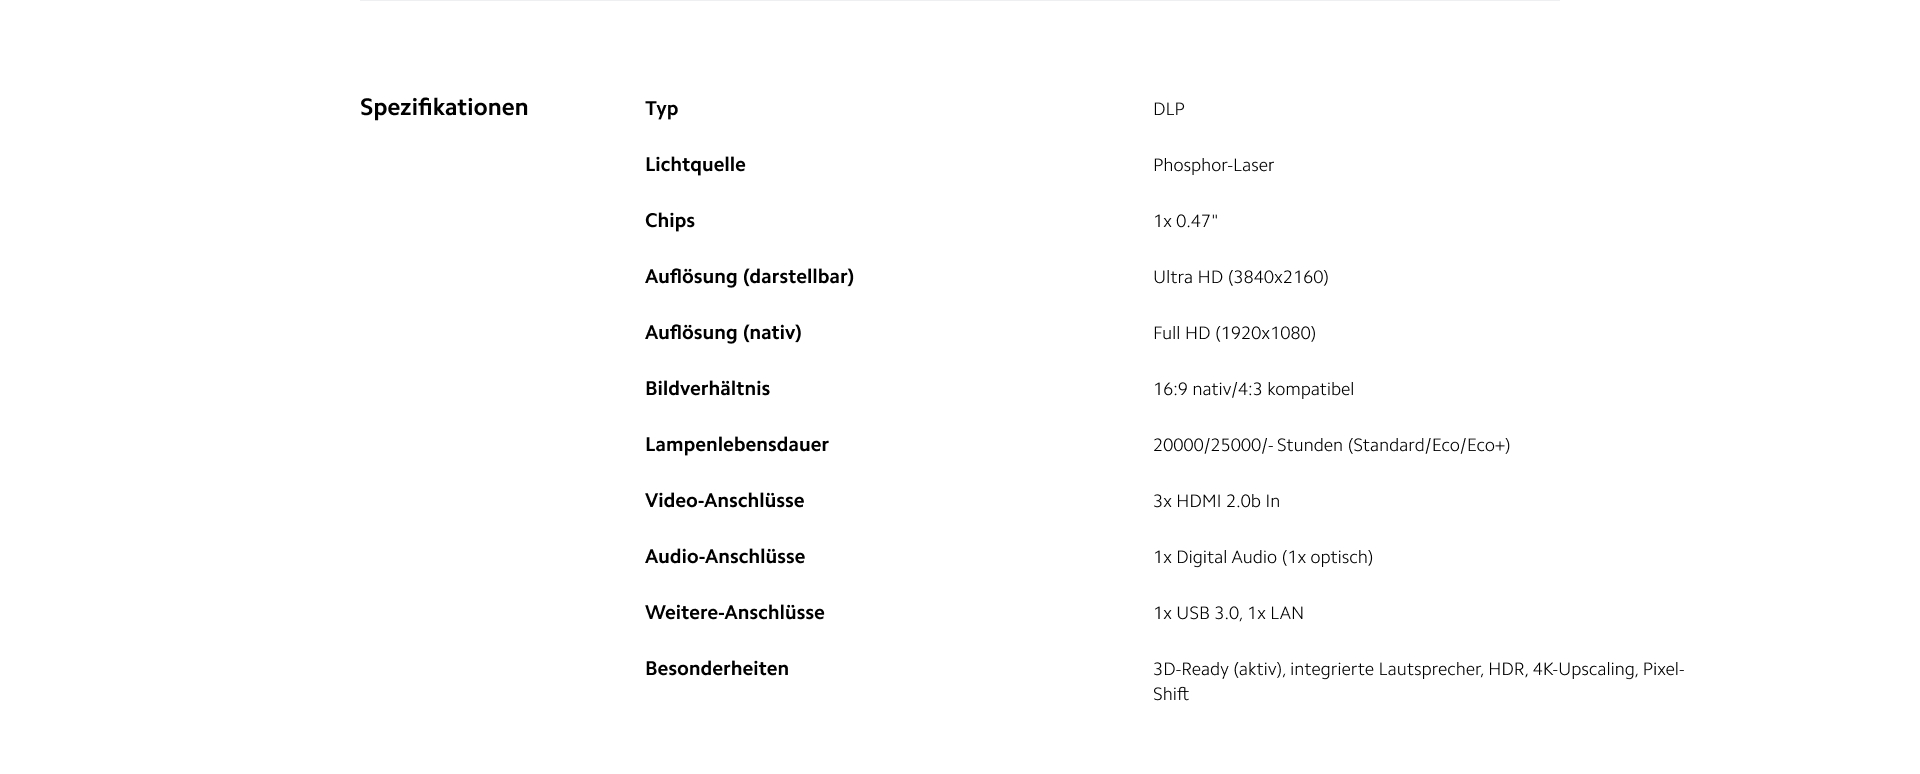
Task: Click the 1x Digital Audio value
Action: [x=1263, y=557]
